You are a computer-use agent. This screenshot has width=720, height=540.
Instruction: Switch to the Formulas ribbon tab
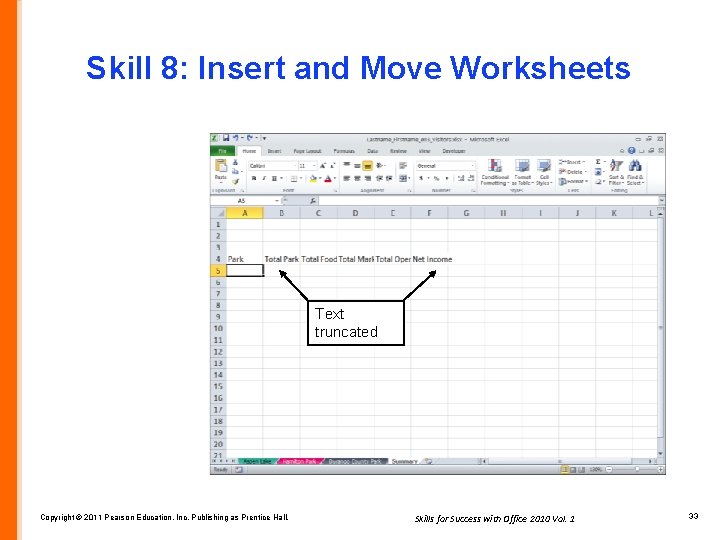tap(344, 151)
